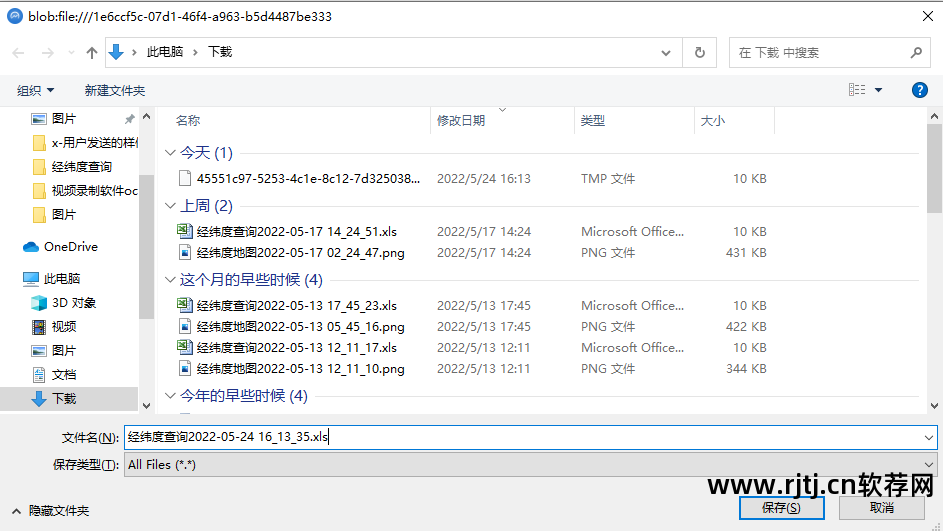Collapse the 上周 (2) group
943x531 pixels.
tap(170, 206)
